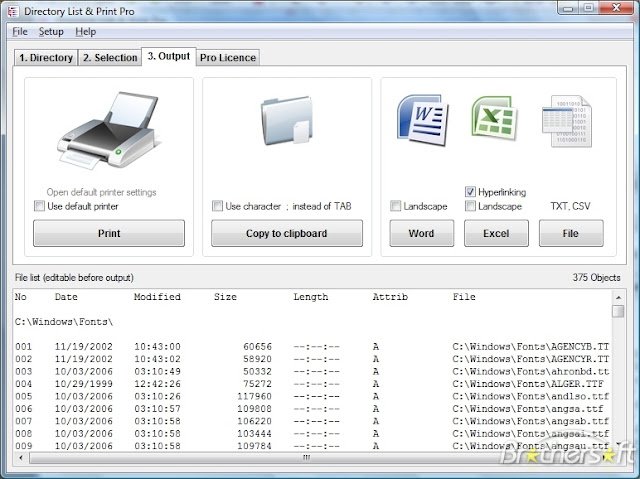Click the 375 Objects count label

click(x=596, y=277)
